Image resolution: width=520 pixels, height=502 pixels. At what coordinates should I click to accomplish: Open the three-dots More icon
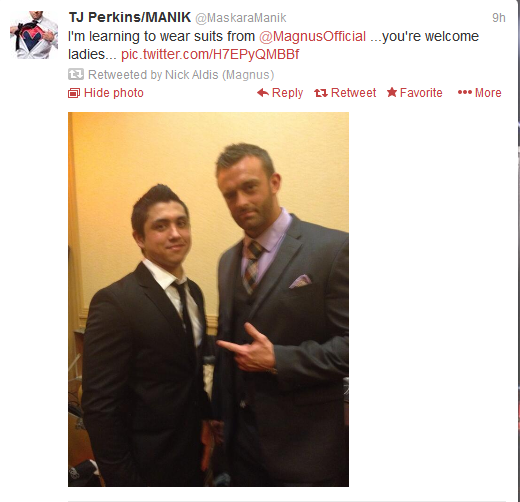coord(465,92)
